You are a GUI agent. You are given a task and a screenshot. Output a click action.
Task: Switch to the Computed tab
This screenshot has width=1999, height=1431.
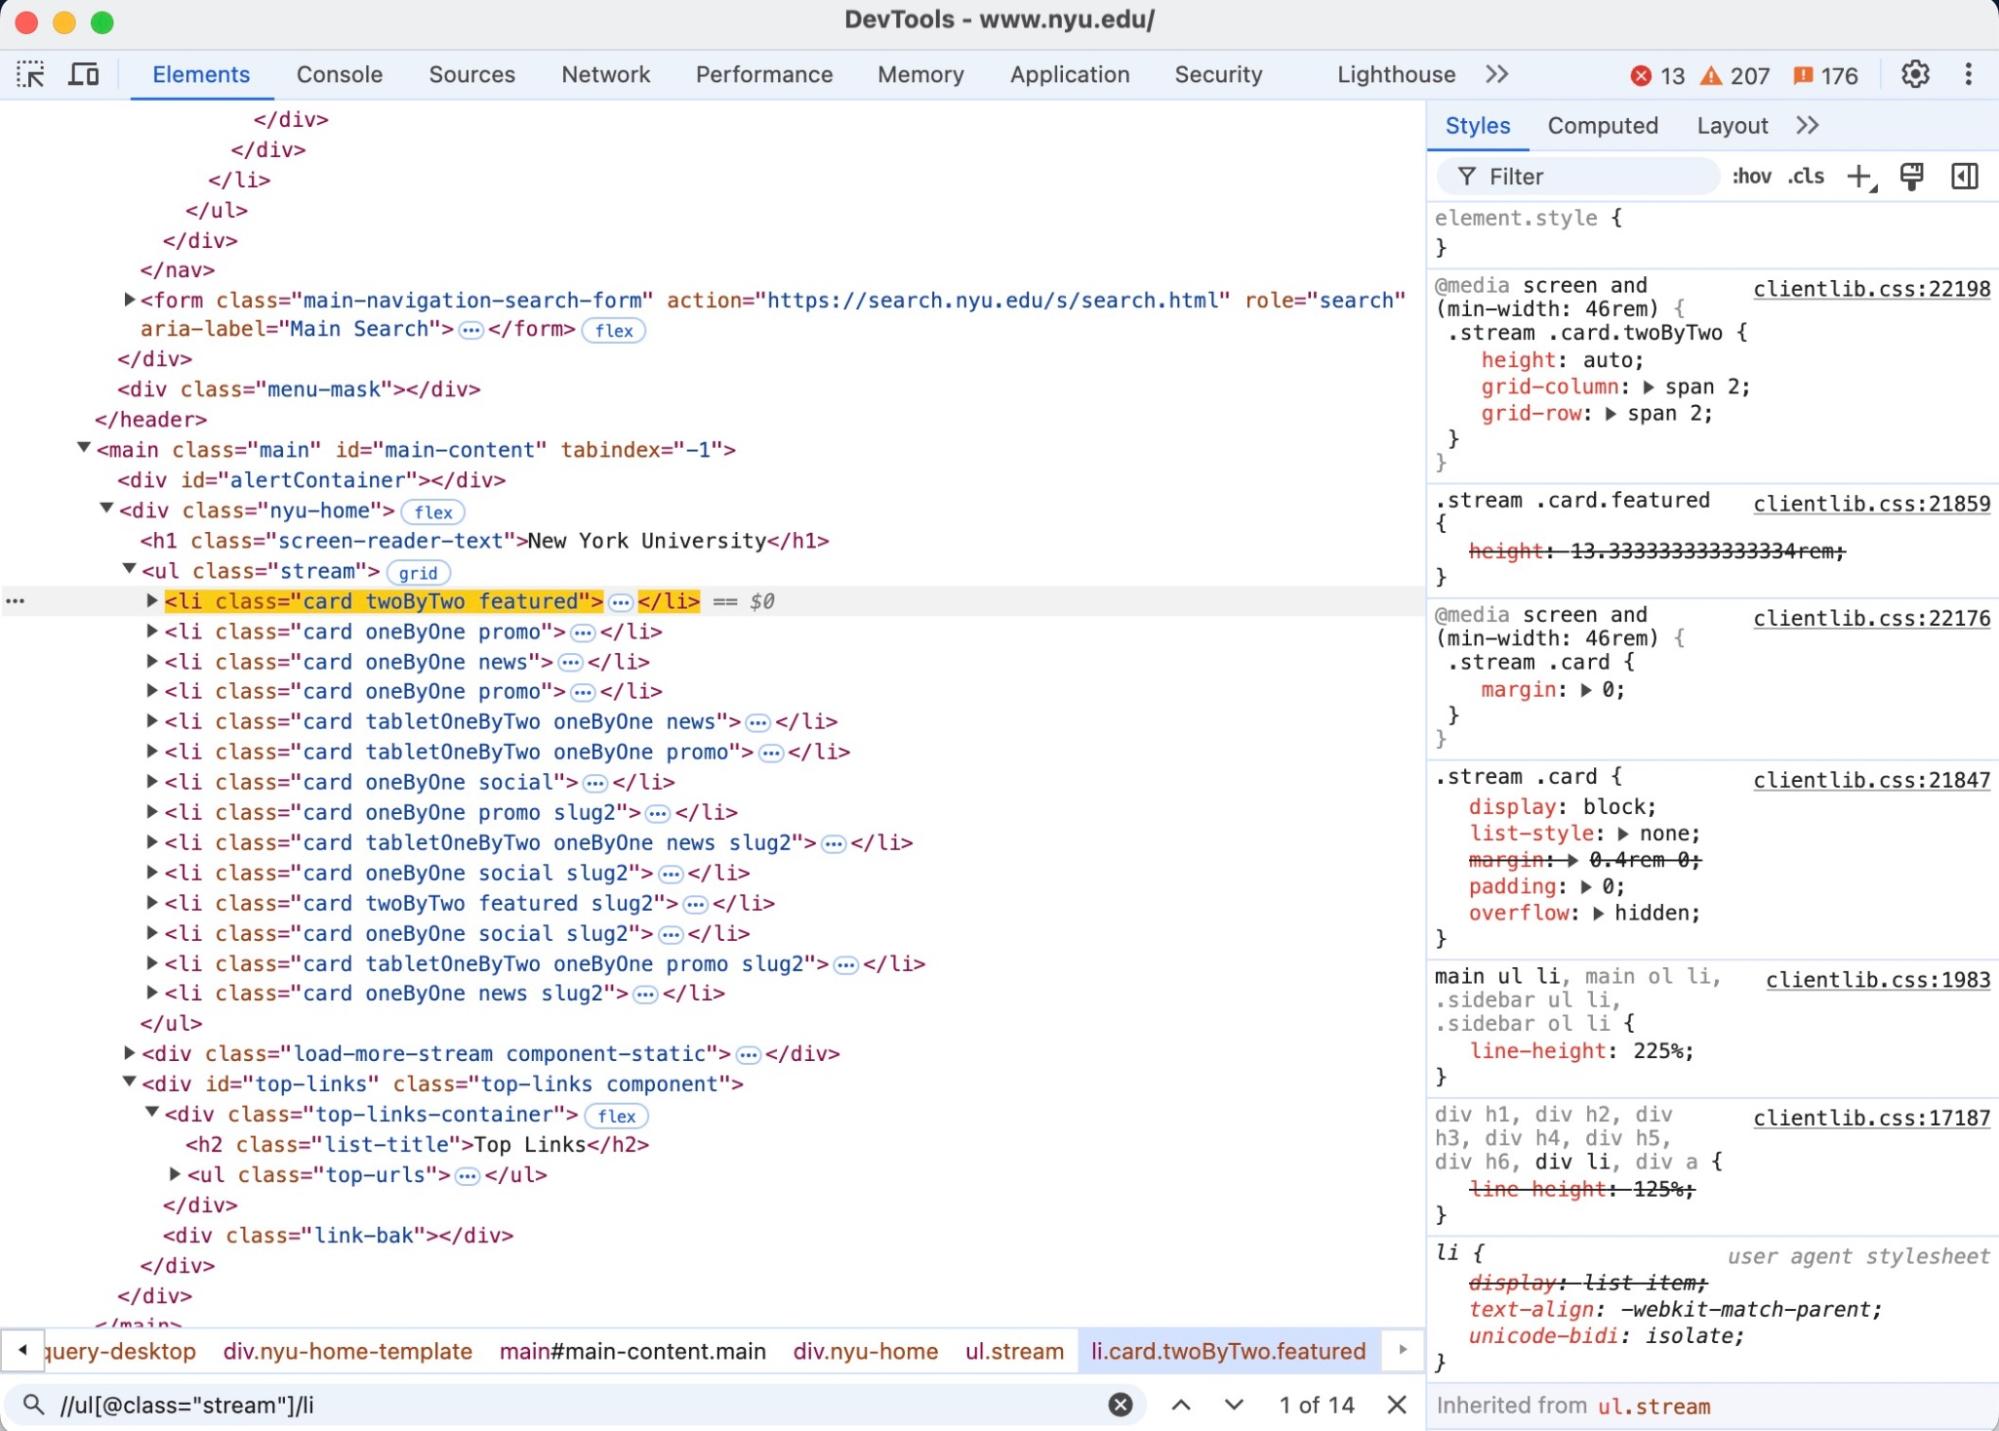tap(1602, 125)
